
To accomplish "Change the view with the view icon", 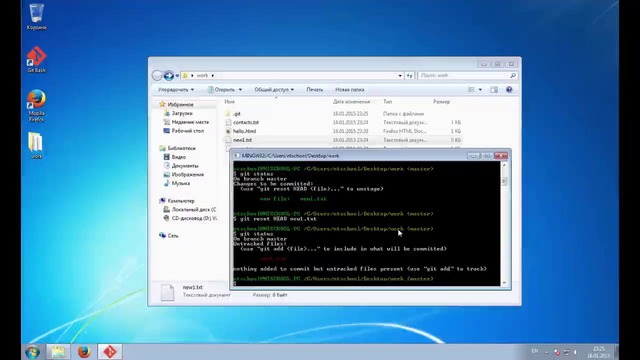I will coord(471,89).
